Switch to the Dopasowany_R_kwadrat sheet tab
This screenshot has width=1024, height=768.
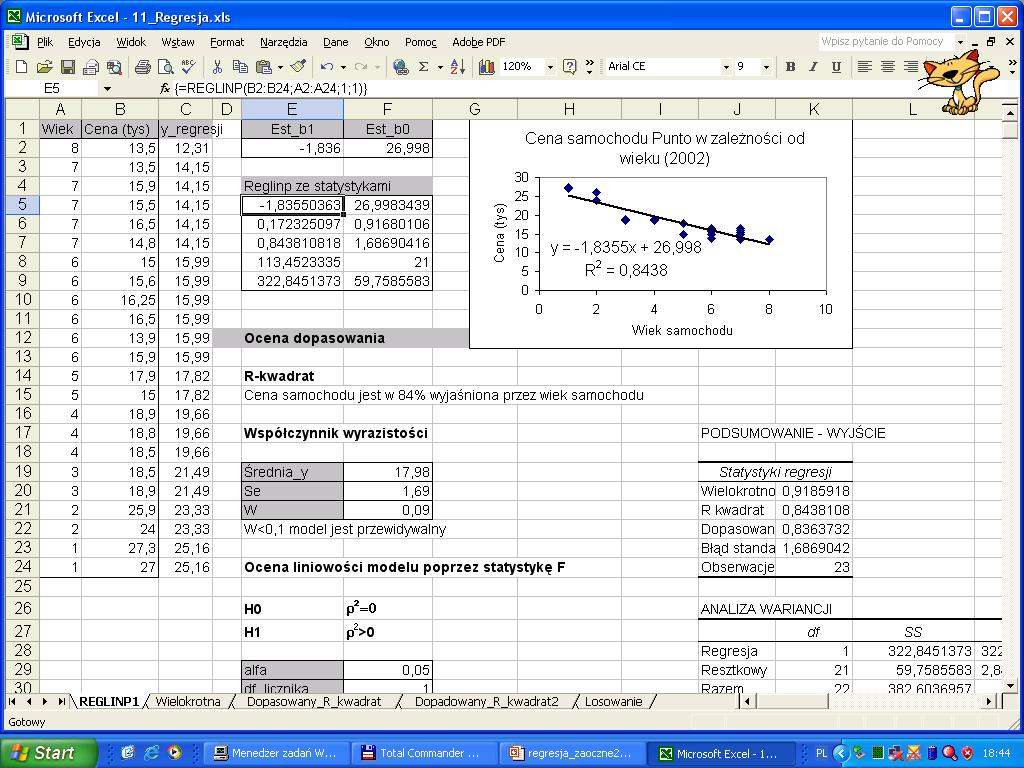click(x=313, y=701)
